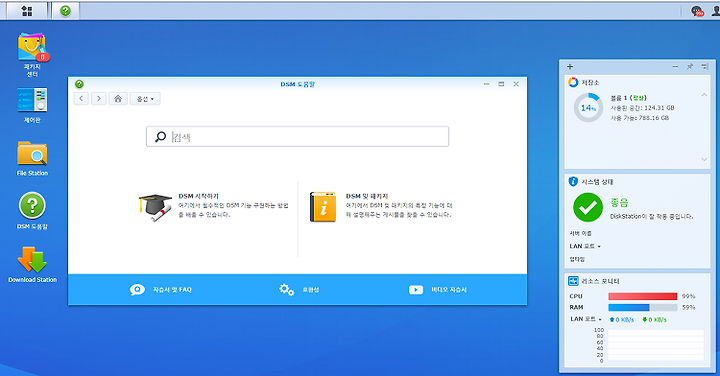The height and width of the screenshot is (376, 720).
Task: Open the user account icon in the taskbar
Action: pyautogui.click(x=716, y=11)
